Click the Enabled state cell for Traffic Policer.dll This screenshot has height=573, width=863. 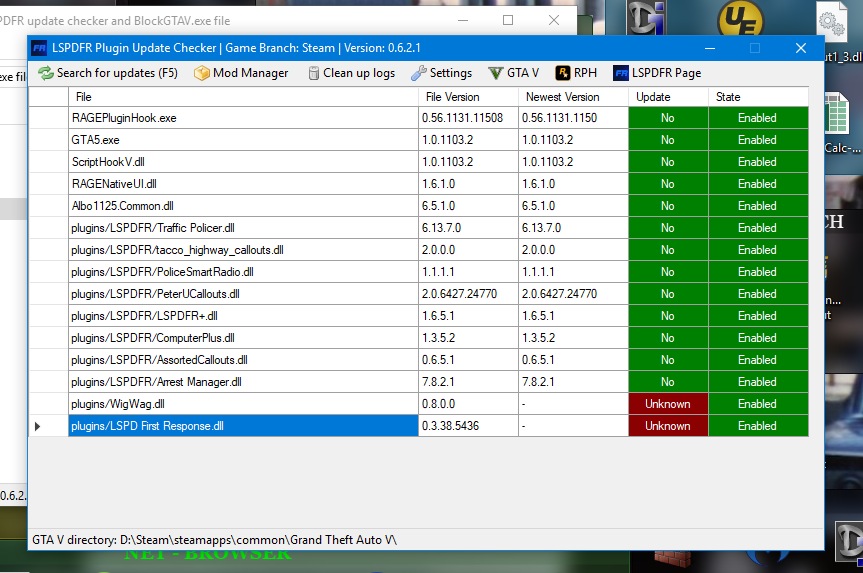pyautogui.click(x=758, y=228)
